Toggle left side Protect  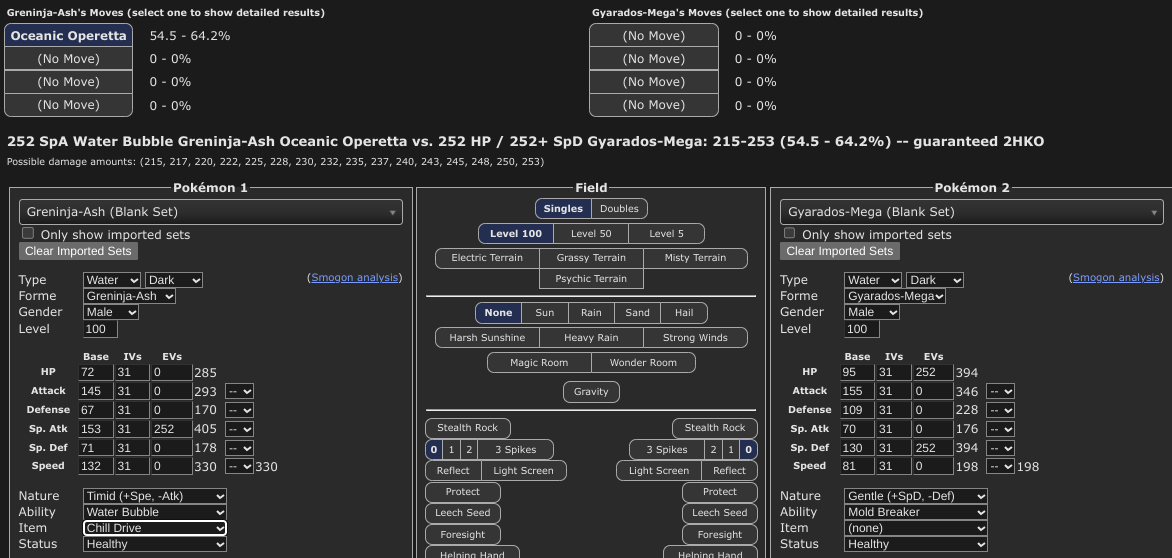463,492
